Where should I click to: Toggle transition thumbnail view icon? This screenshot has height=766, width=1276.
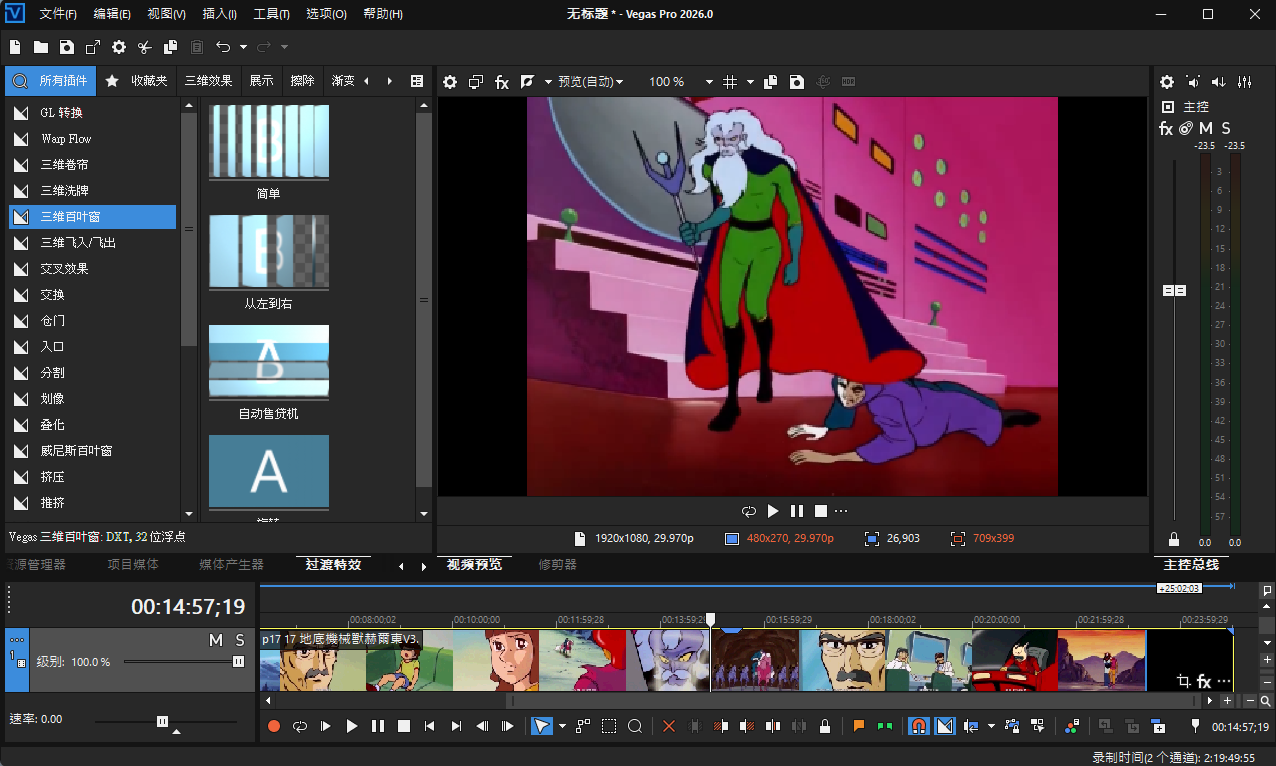point(418,81)
